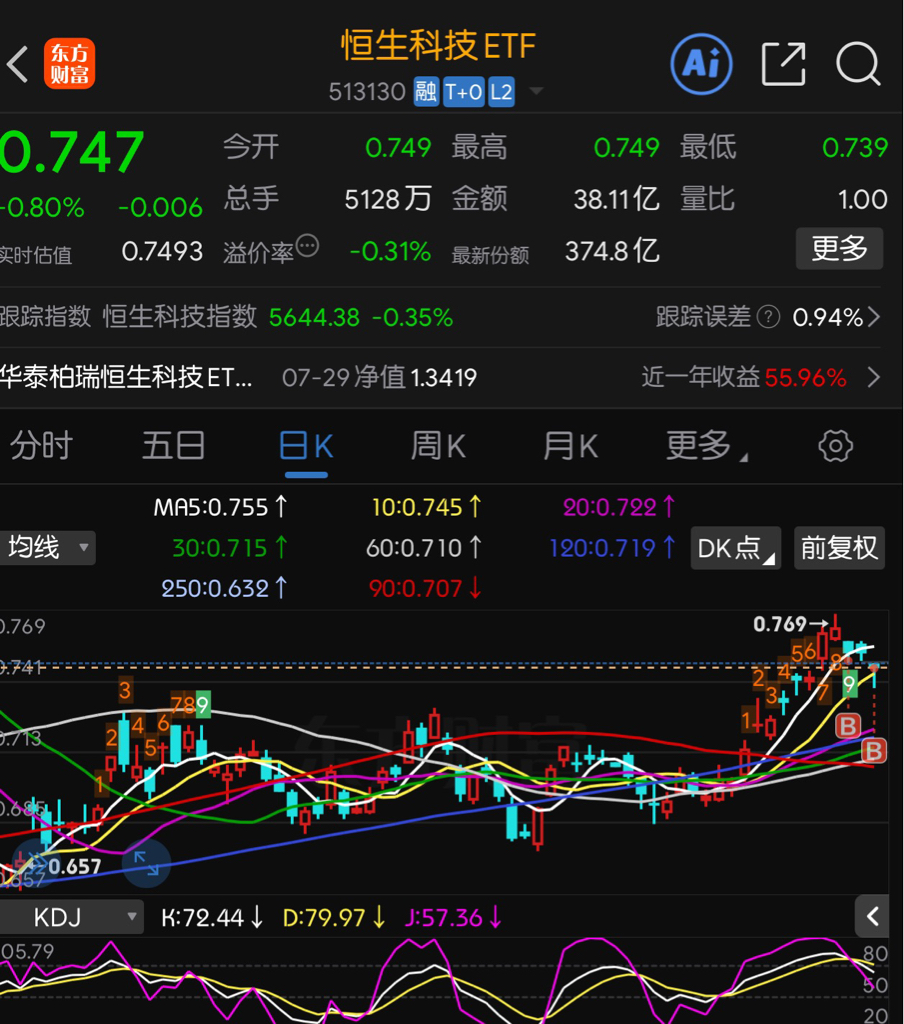The height and width of the screenshot is (1024, 904).
Task: Tap the lower red B marker
Action: (x=873, y=751)
